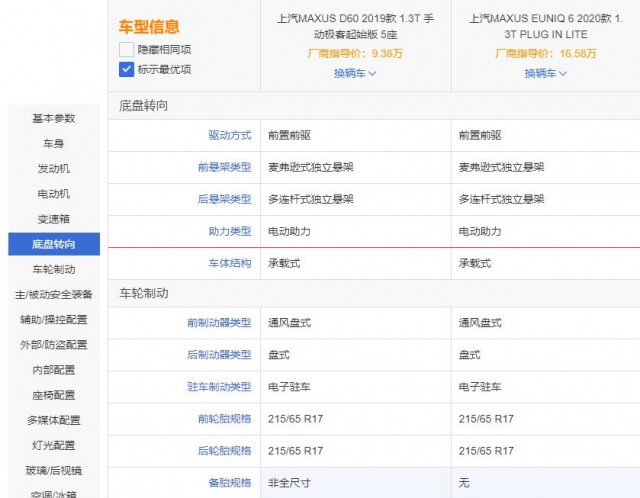Click the 底盘转向 section header
This screenshot has width=640, height=498.
click(143, 106)
